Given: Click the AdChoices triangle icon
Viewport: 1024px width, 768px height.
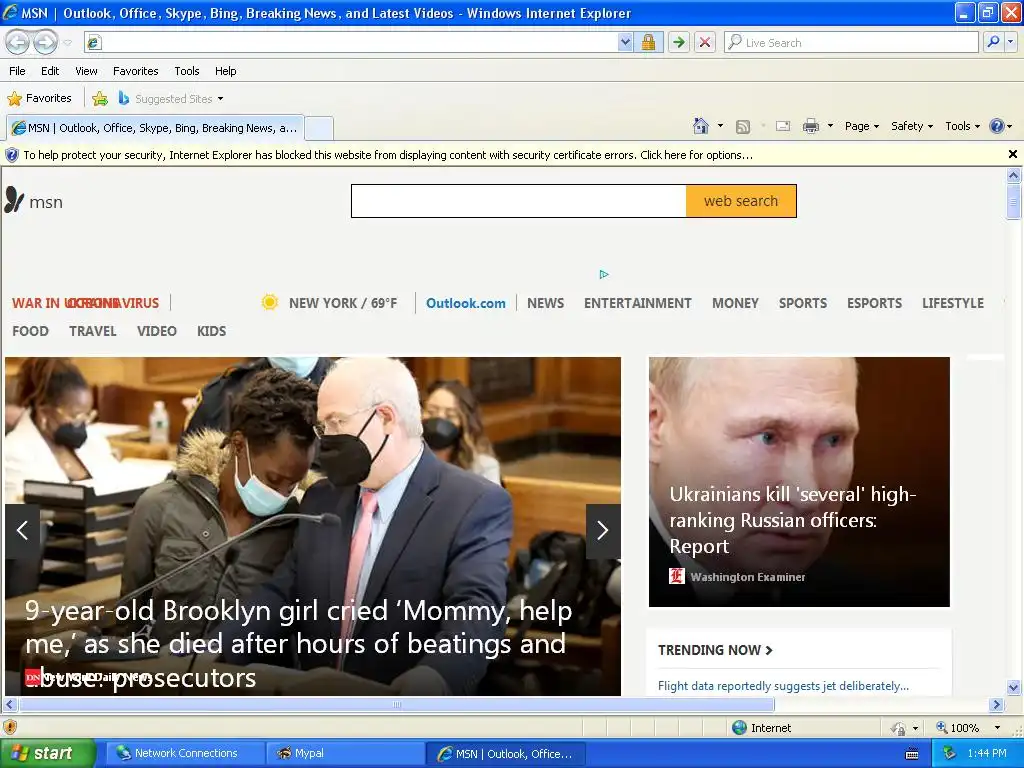Looking at the screenshot, I should point(603,274).
